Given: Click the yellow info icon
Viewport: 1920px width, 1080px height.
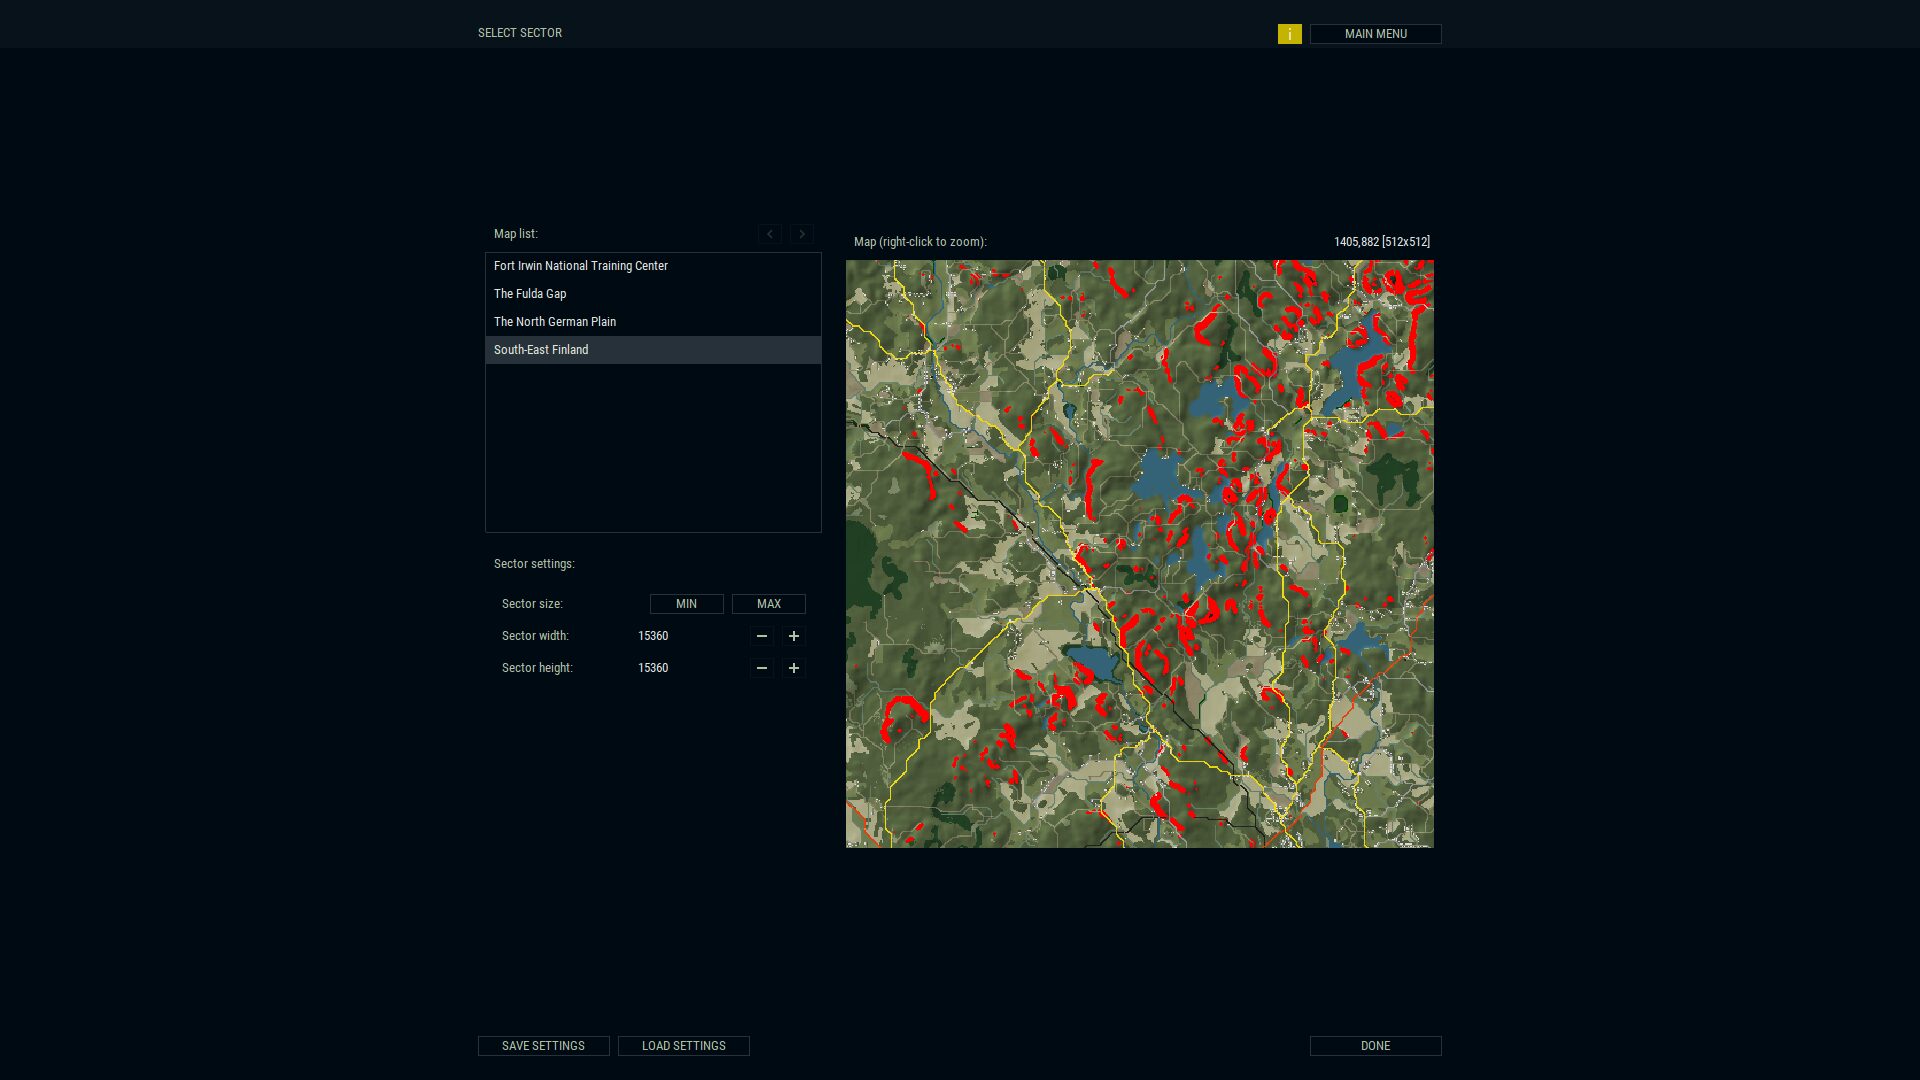Looking at the screenshot, I should [x=1289, y=34].
